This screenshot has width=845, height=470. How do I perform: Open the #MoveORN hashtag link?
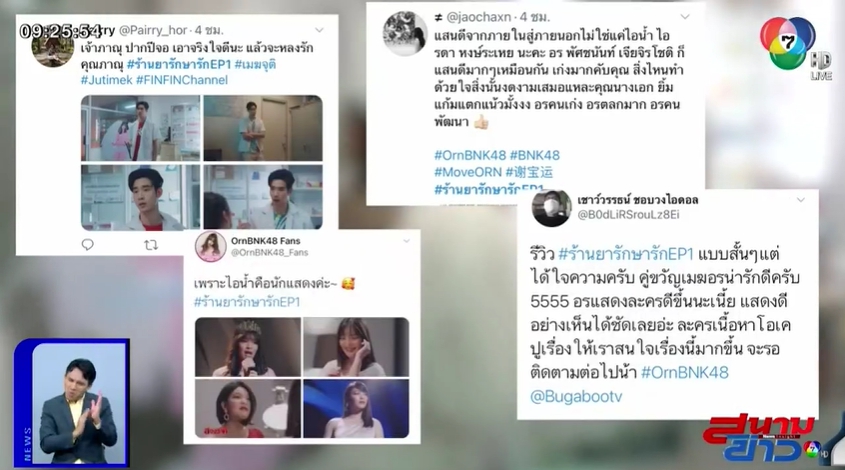(468, 172)
